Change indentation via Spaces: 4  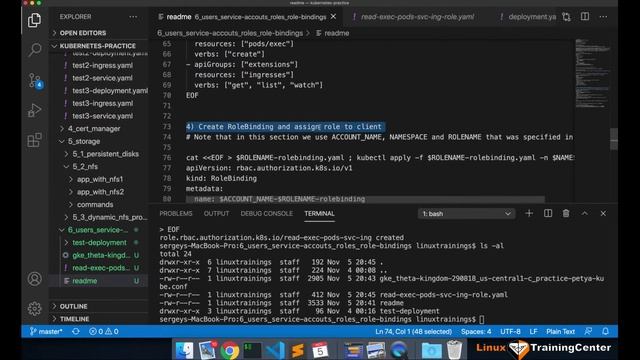[476, 331]
